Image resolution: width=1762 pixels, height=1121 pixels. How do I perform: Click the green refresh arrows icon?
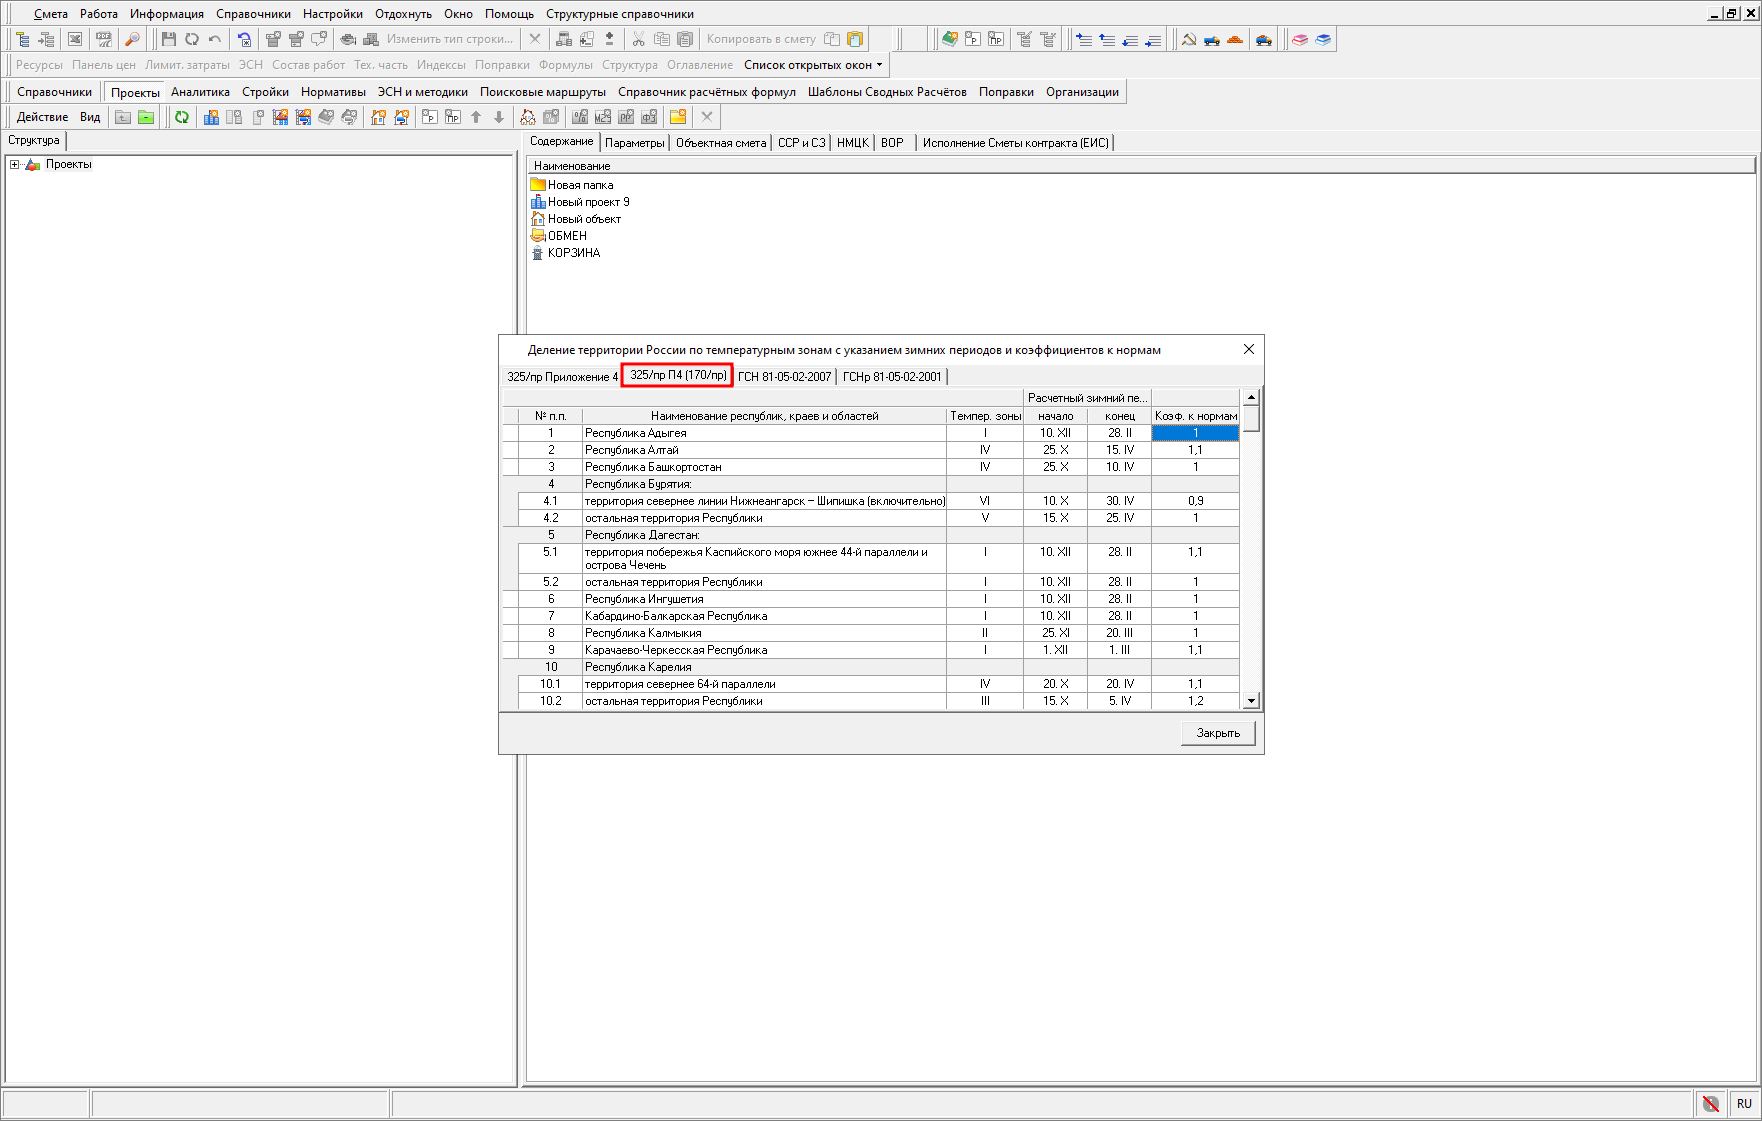coord(181,117)
